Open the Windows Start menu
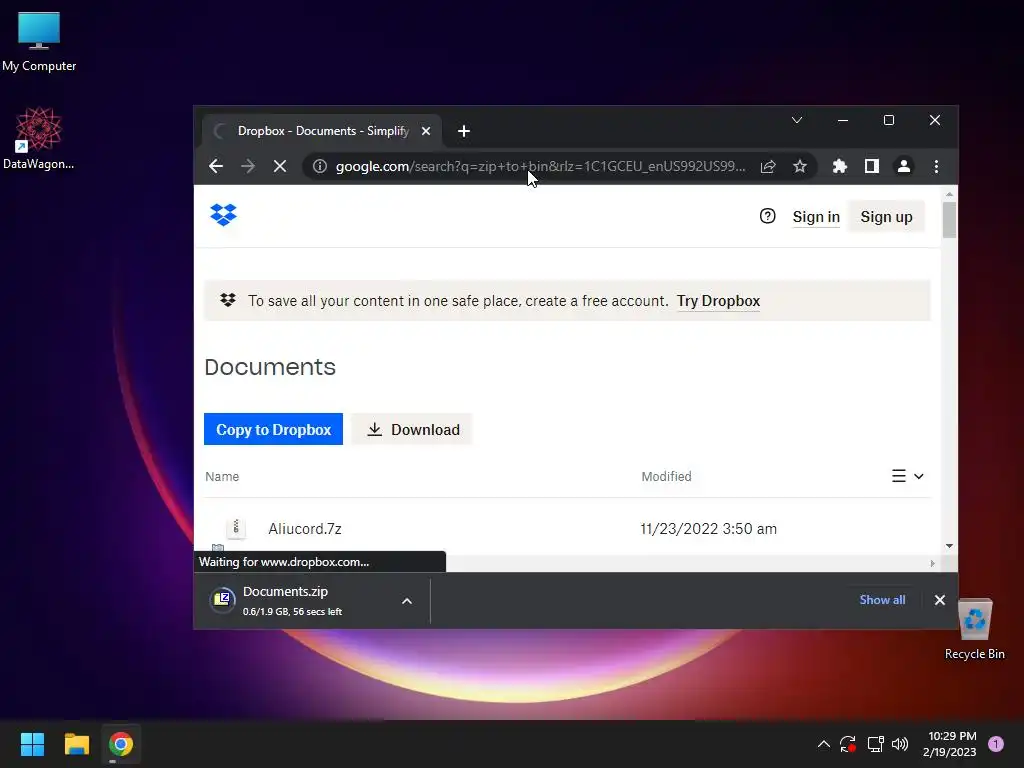The height and width of the screenshot is (768, 1024). point(32,744)
